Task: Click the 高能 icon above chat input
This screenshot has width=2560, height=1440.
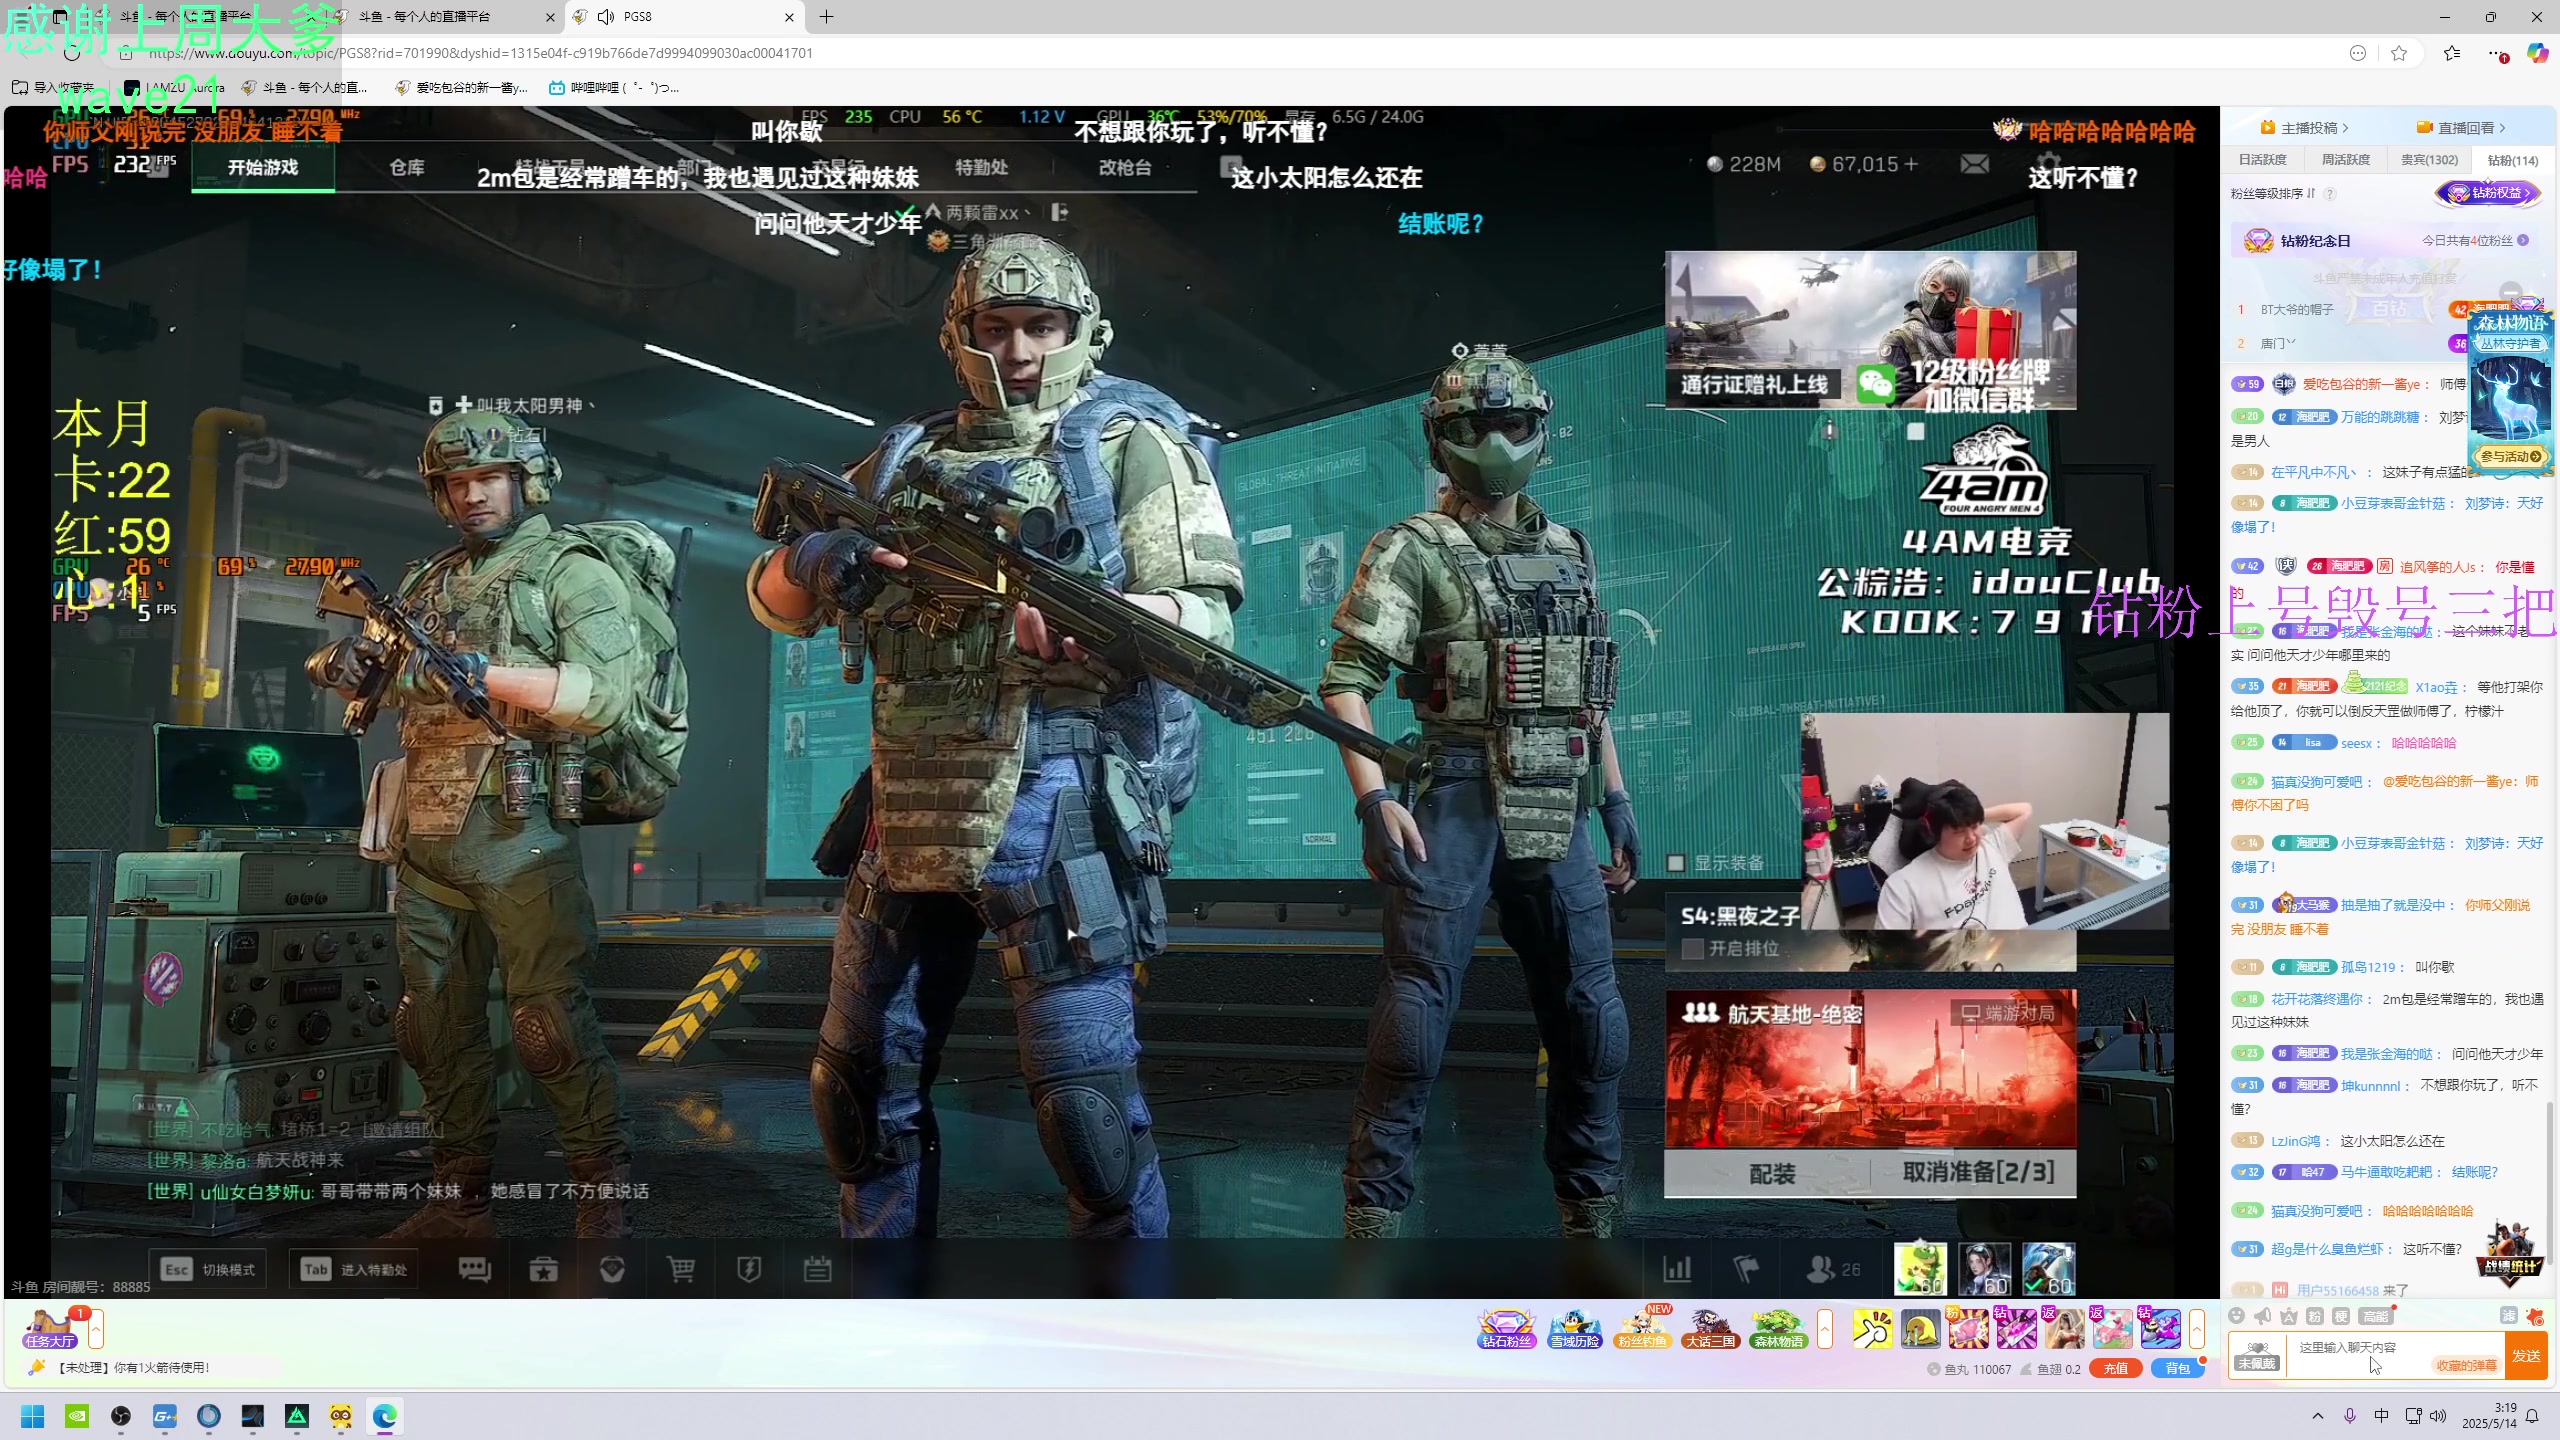Action: tap(2375, 1316)
